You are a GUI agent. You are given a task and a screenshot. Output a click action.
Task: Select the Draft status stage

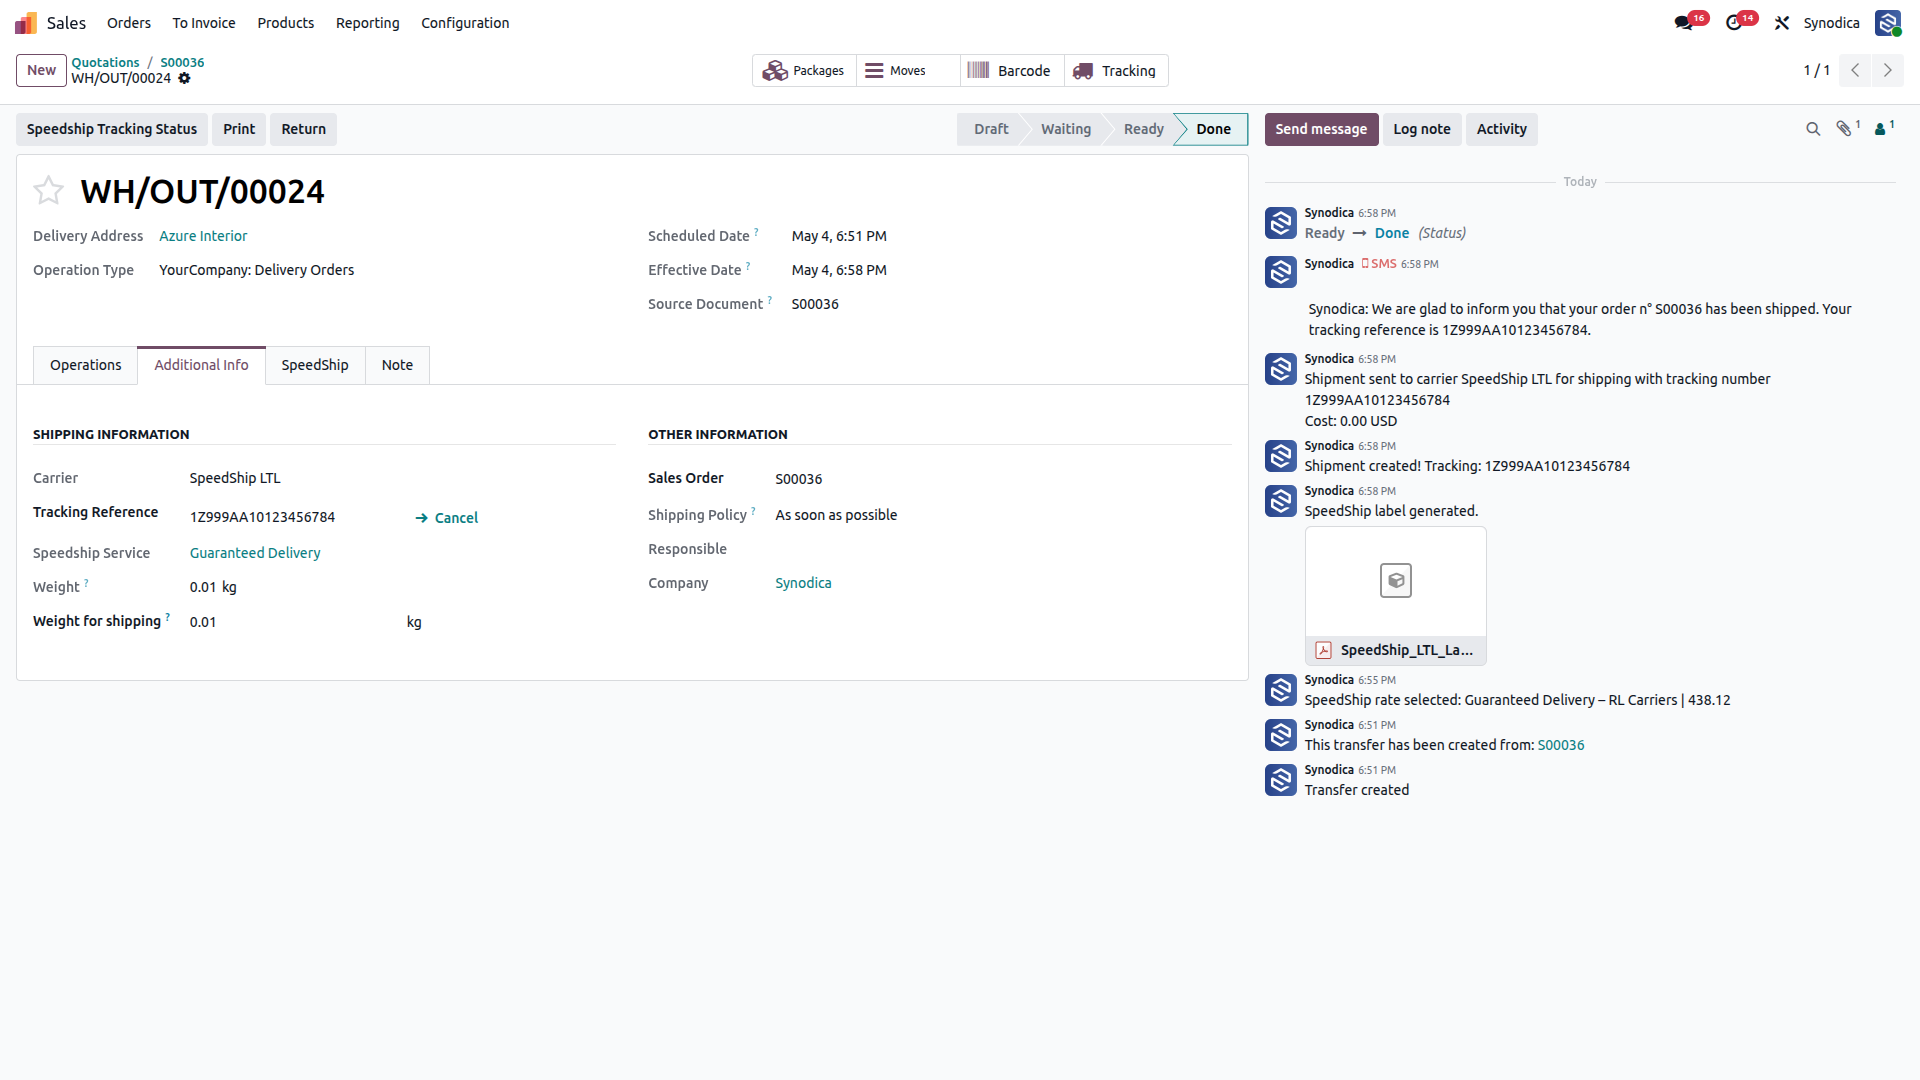[x=991, y=129]
